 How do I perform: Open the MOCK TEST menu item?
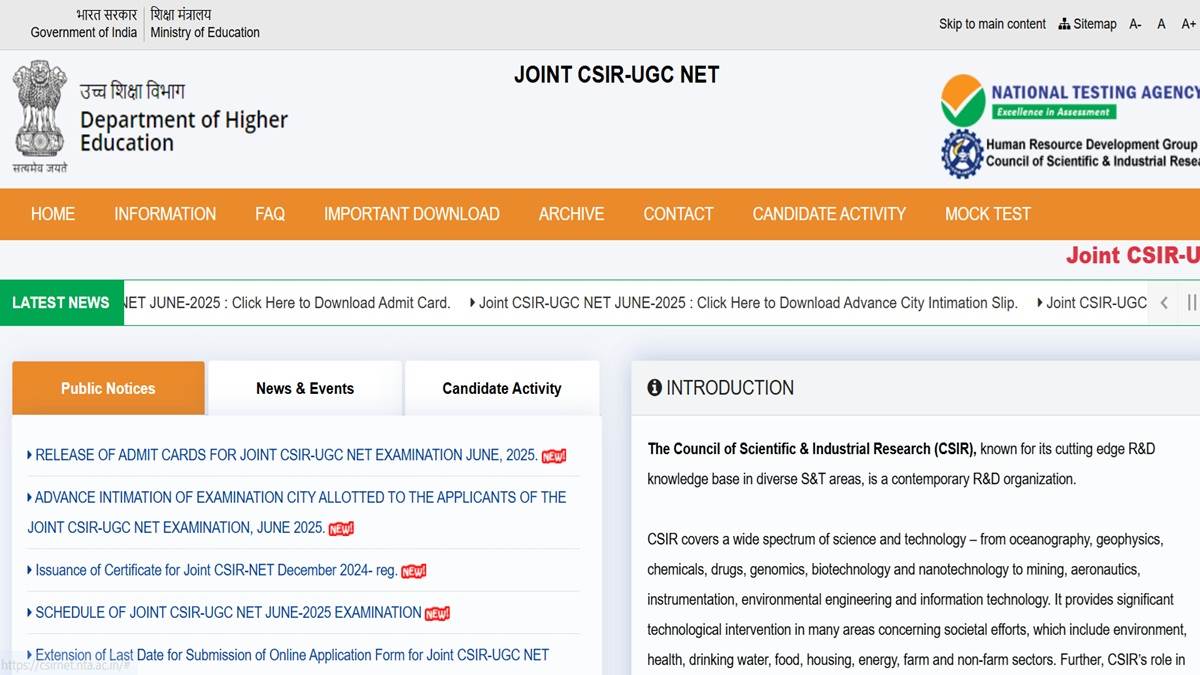(x=987, y=214)
